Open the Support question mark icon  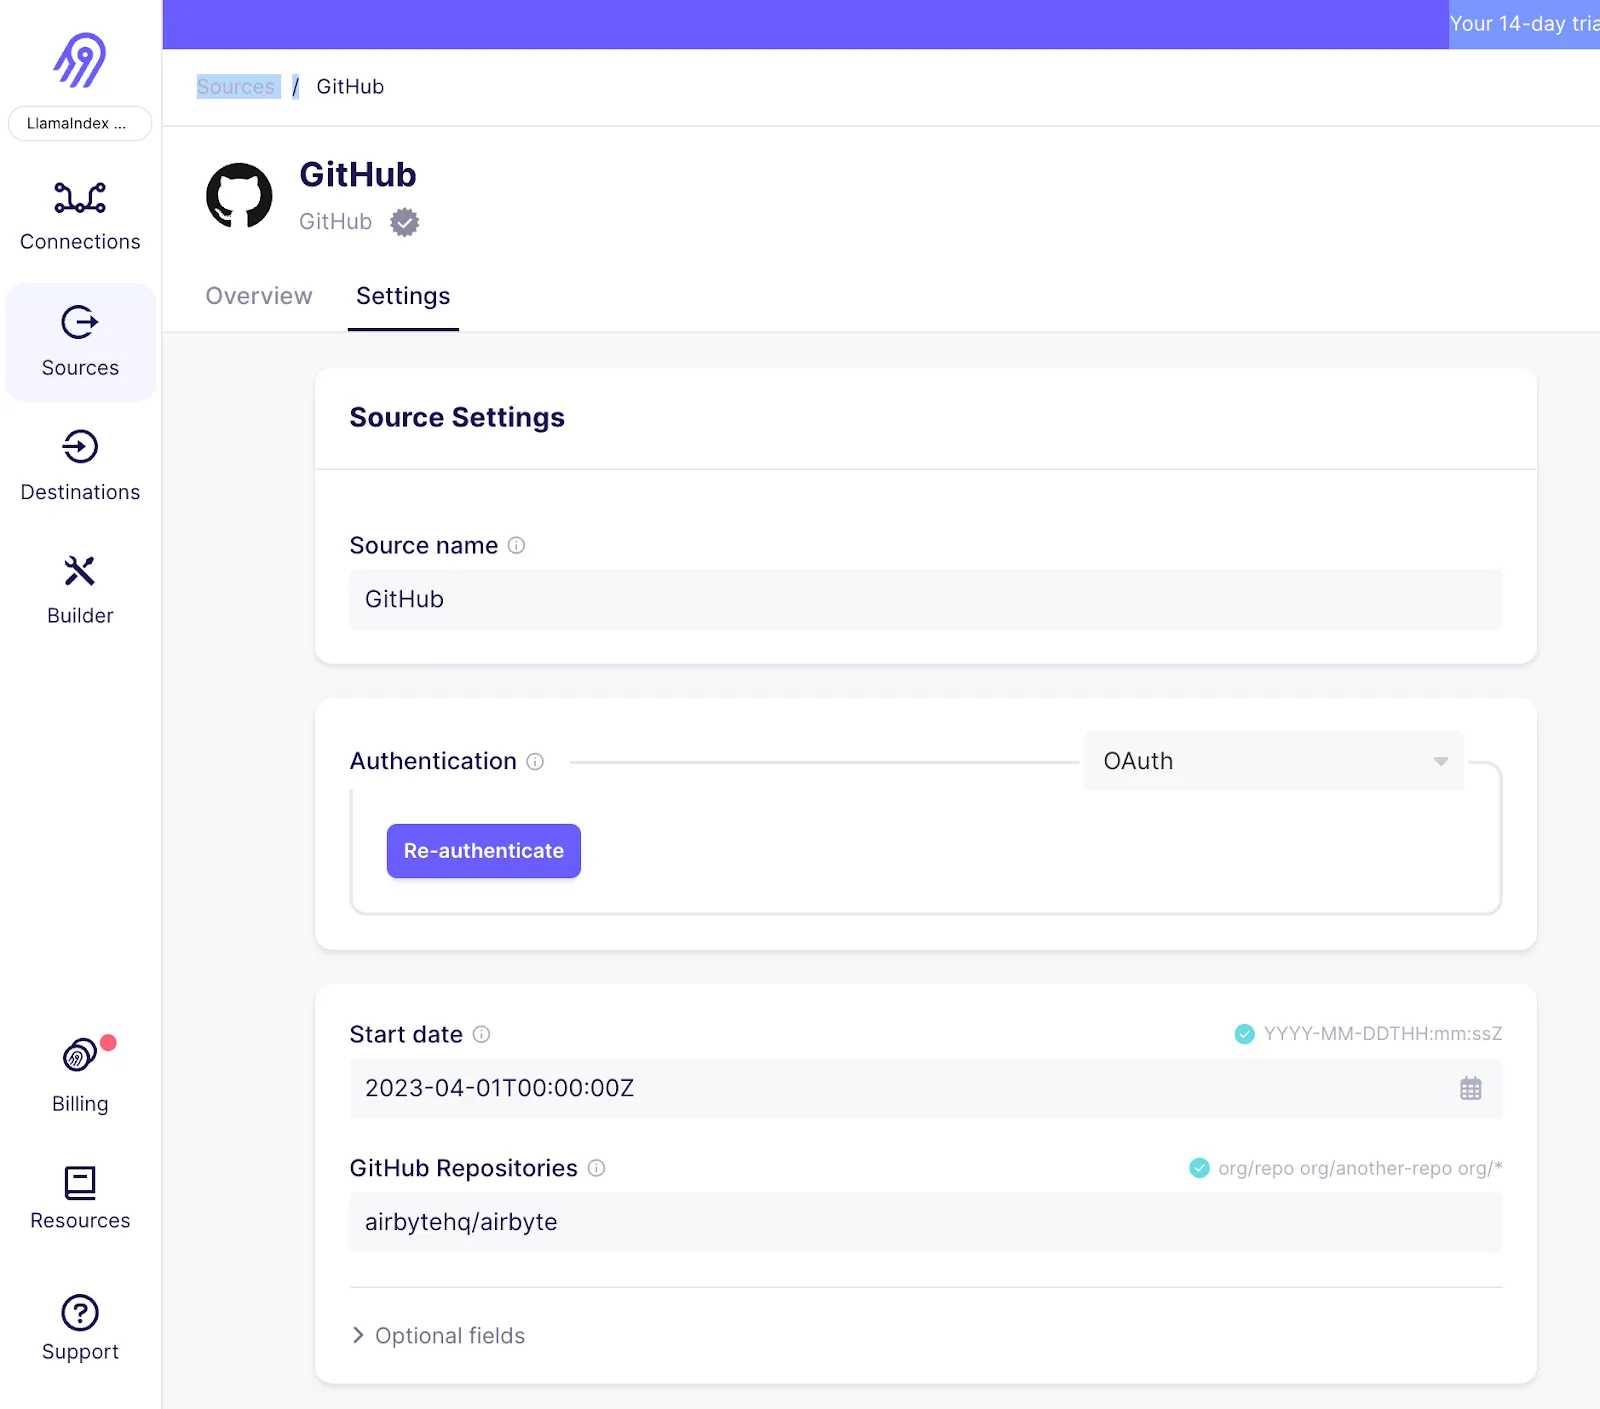tap(80, 1313)
